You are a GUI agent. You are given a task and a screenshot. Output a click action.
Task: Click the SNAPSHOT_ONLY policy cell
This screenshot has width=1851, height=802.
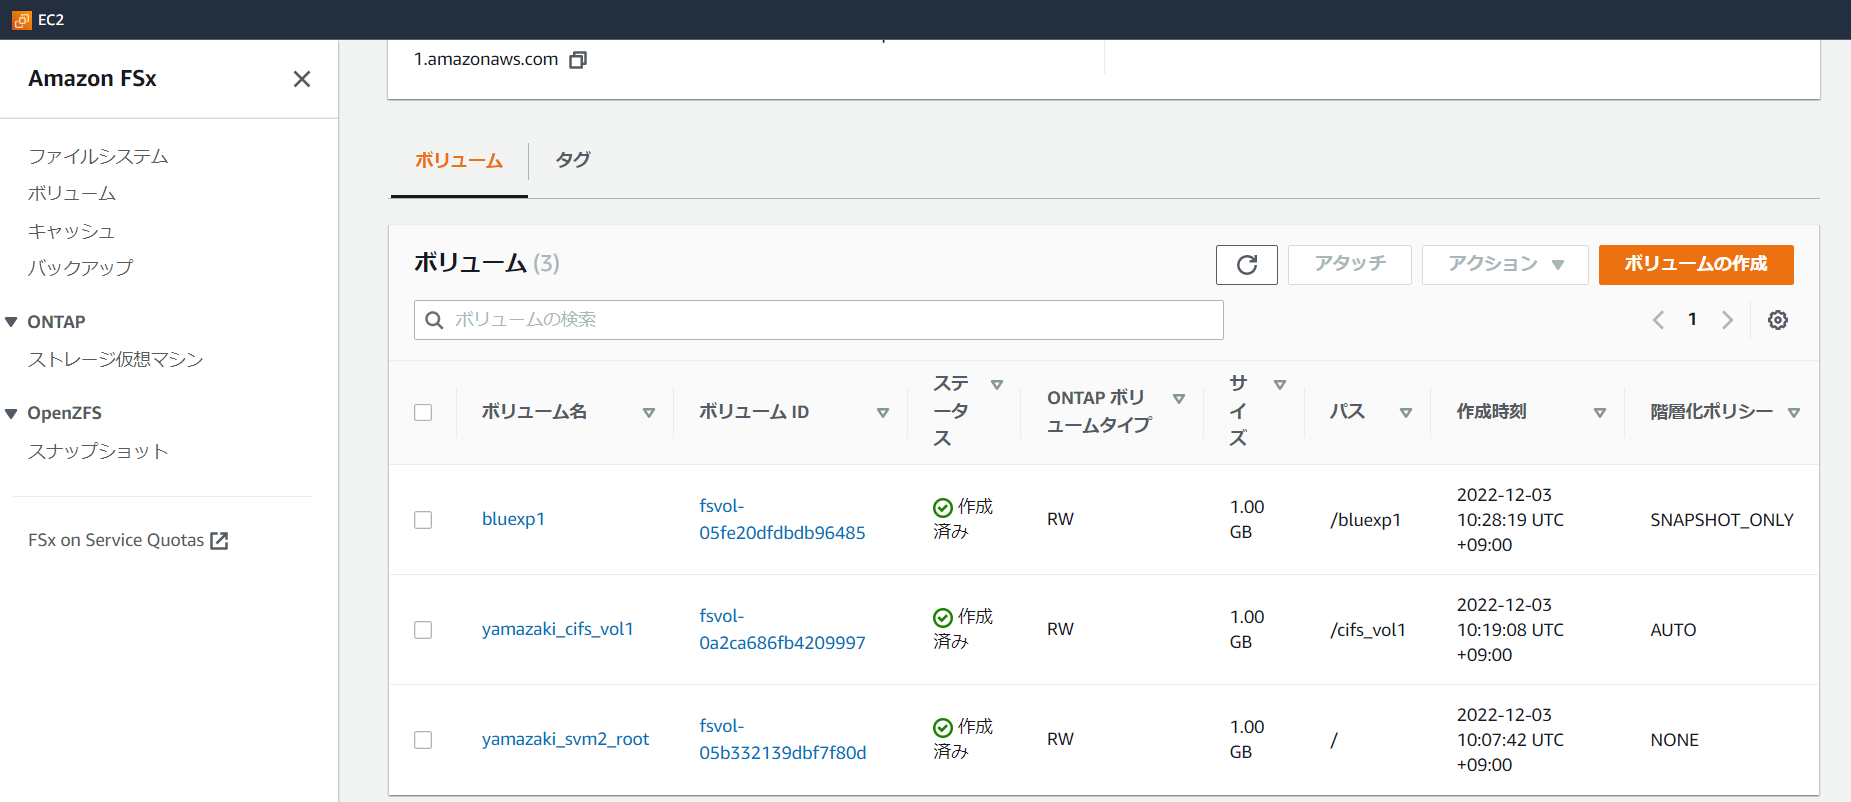[1722, 520]
